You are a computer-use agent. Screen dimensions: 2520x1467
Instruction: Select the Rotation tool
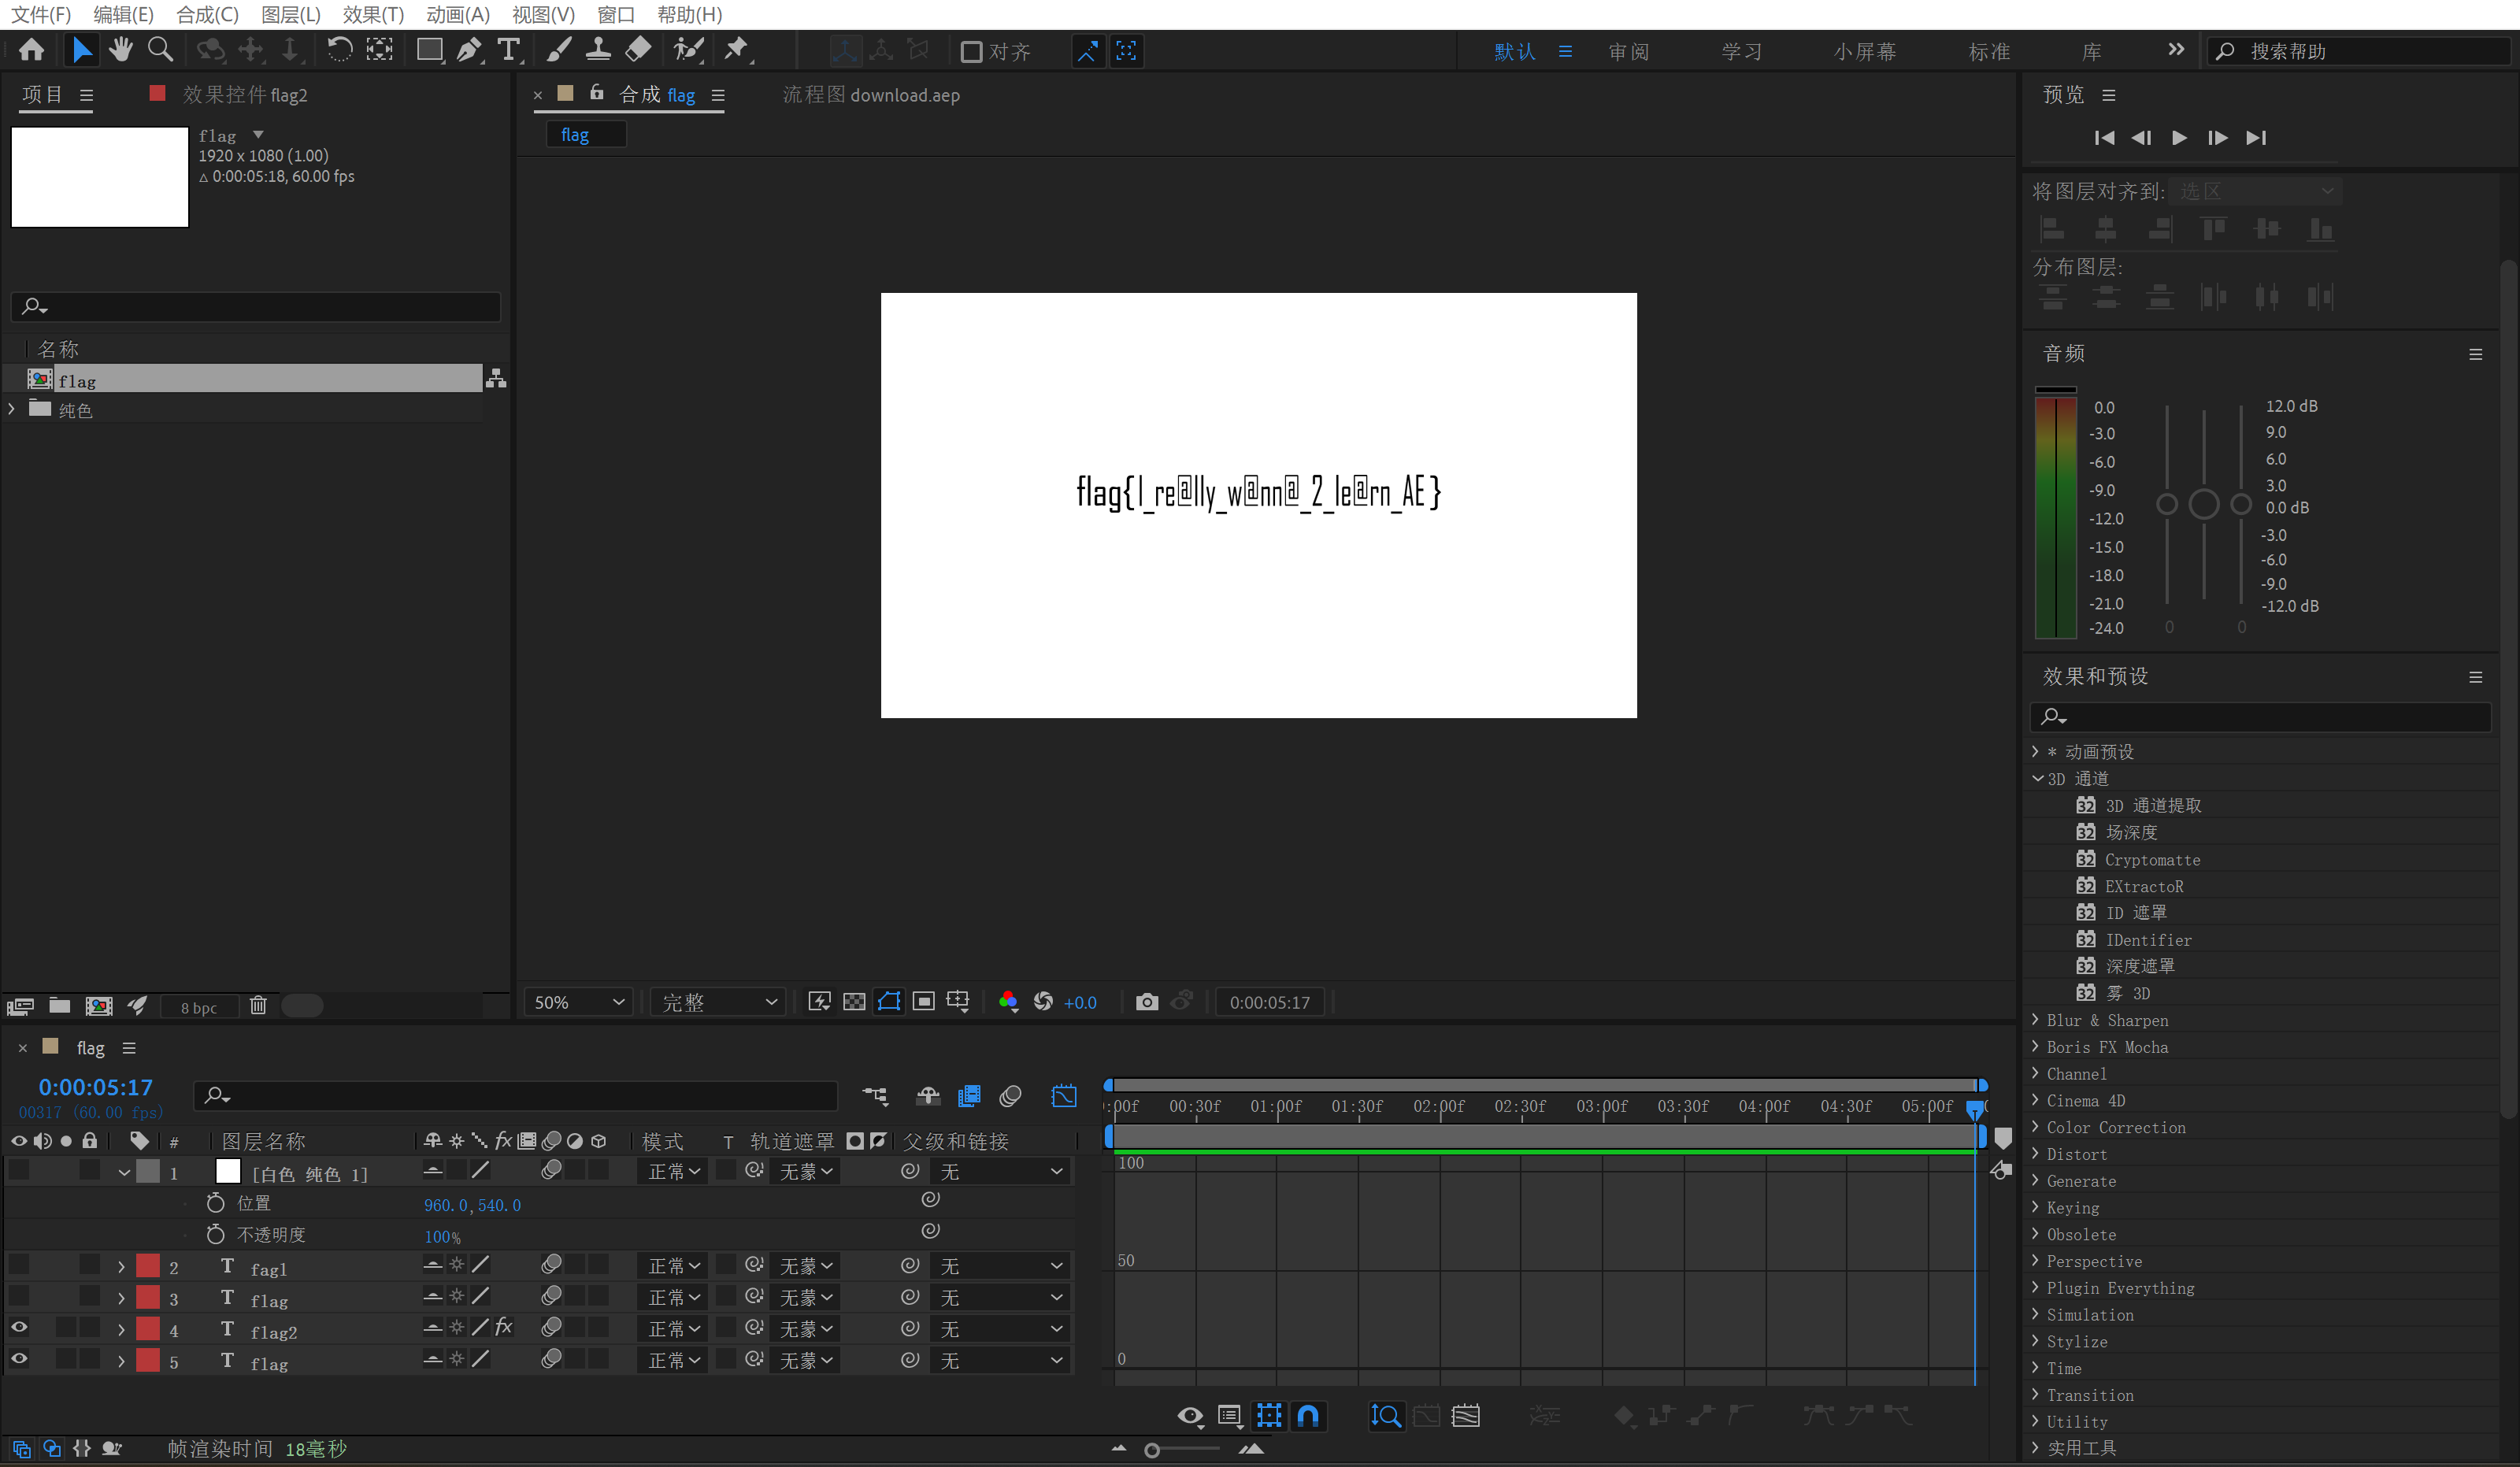[x=339, y=50]
